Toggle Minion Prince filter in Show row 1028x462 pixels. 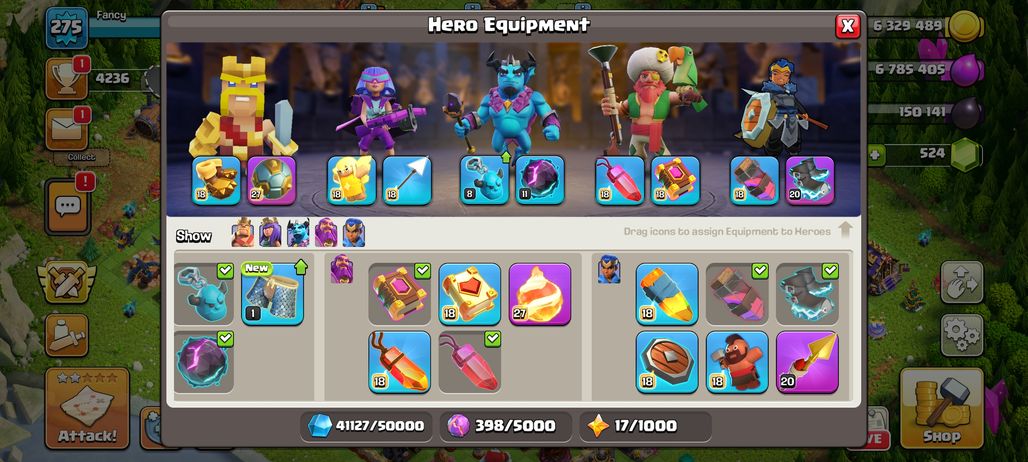[298, 233]
